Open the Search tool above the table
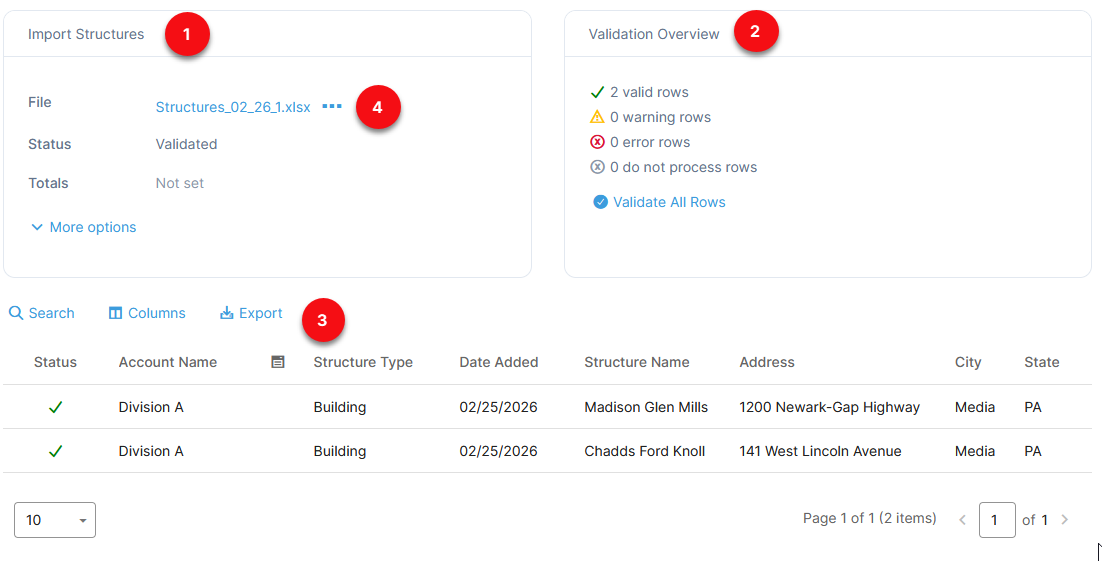The image size is (1102, 561). (42, 313)
